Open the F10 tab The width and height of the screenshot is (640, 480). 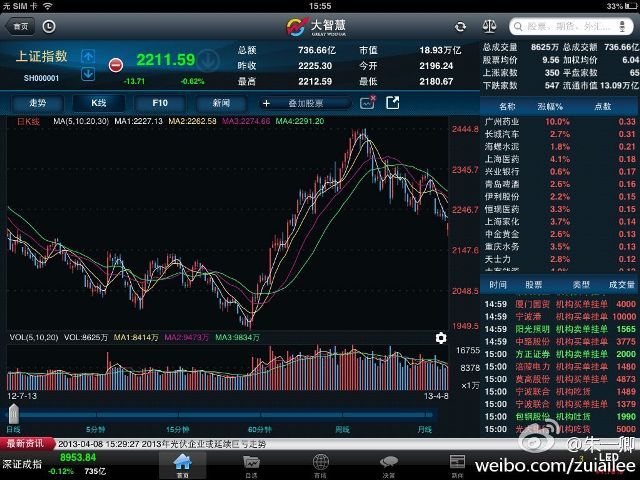pyautogui.click(x=160, y=103)
